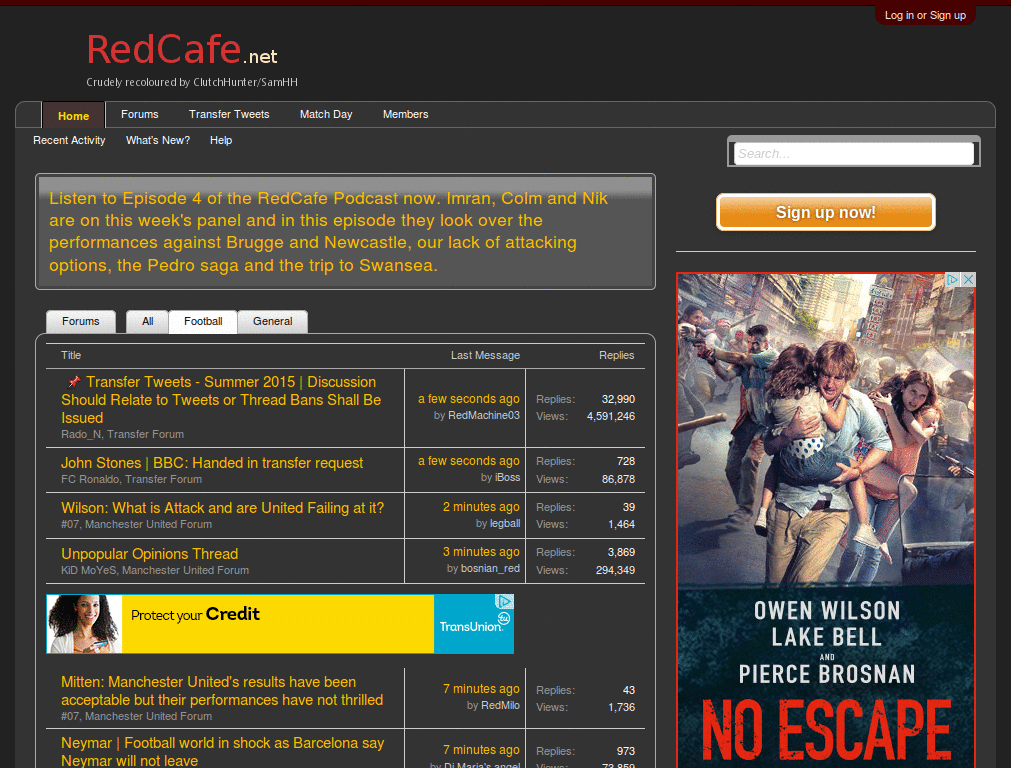Open What's New? submenu link
Image resolution: width=1024 pixels, height=768 pixels.
tap(158, 140)
